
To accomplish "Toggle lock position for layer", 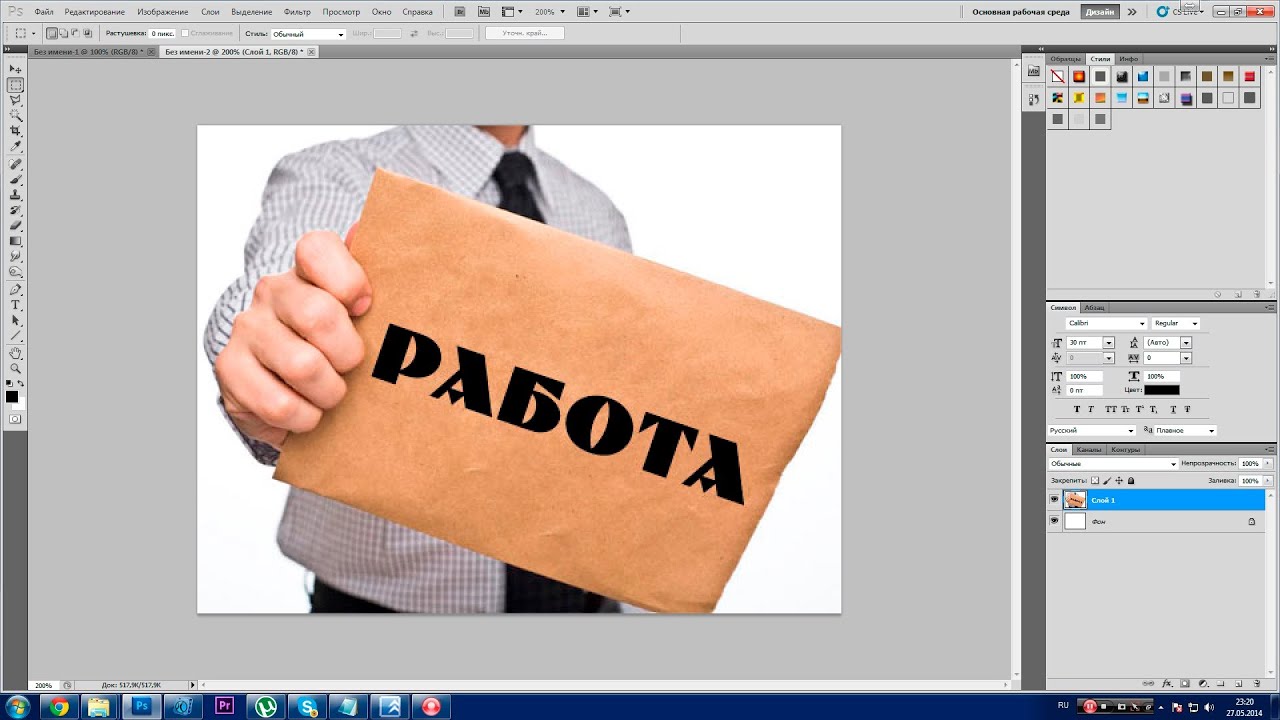I will pyautogui.click(x=1119, y=480).
